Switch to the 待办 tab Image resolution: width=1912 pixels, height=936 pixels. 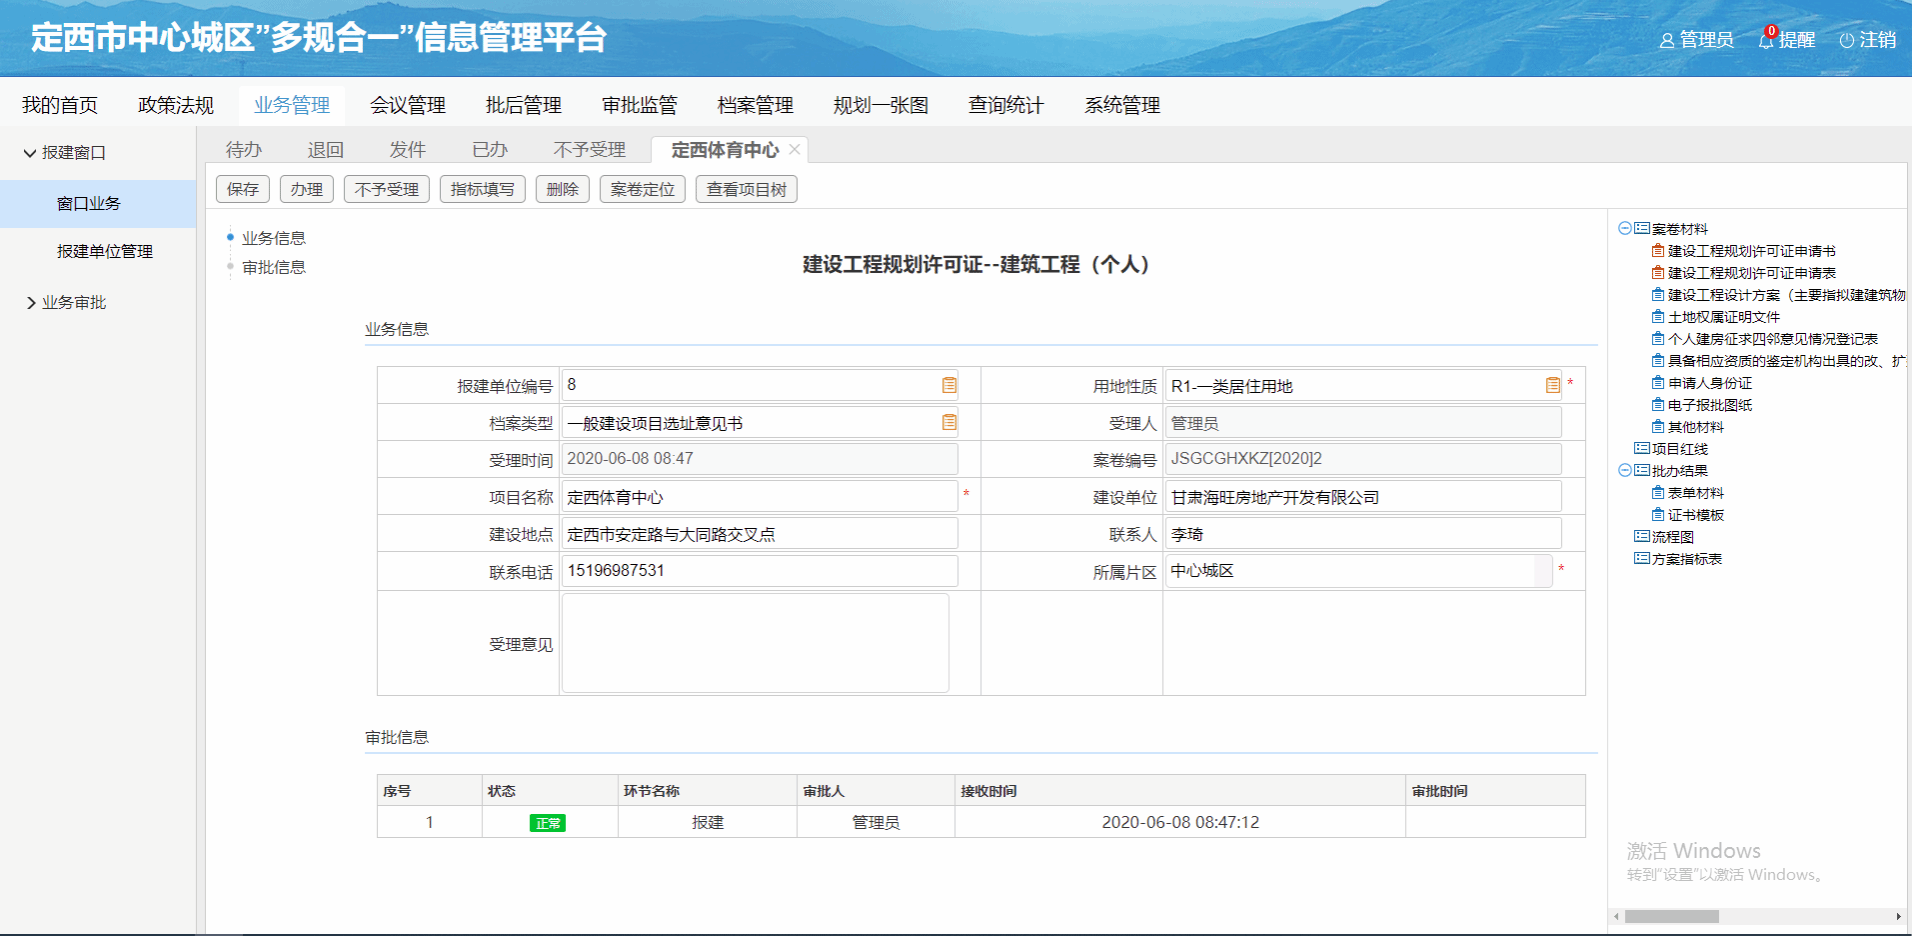coord(244,150)
